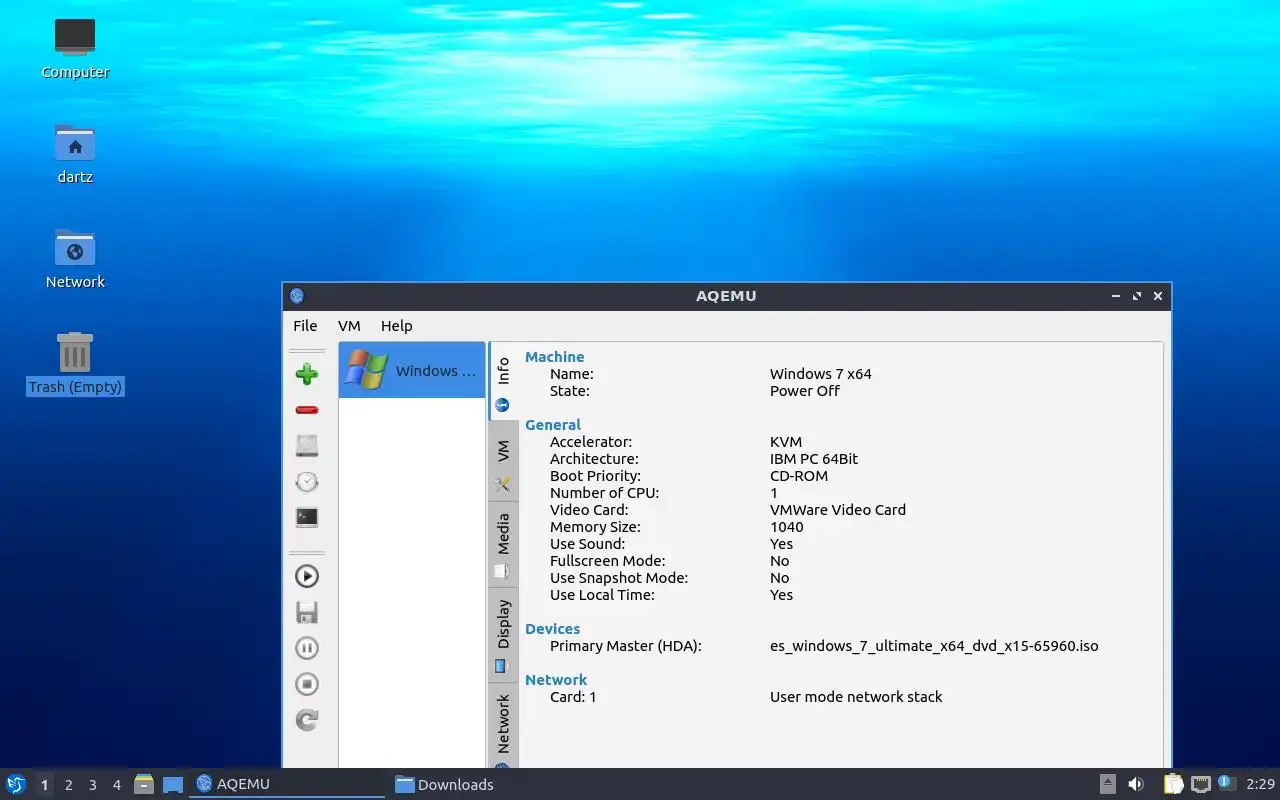1280x800 pixels.
Task: Open the File menu
Action: pos(305,326)
